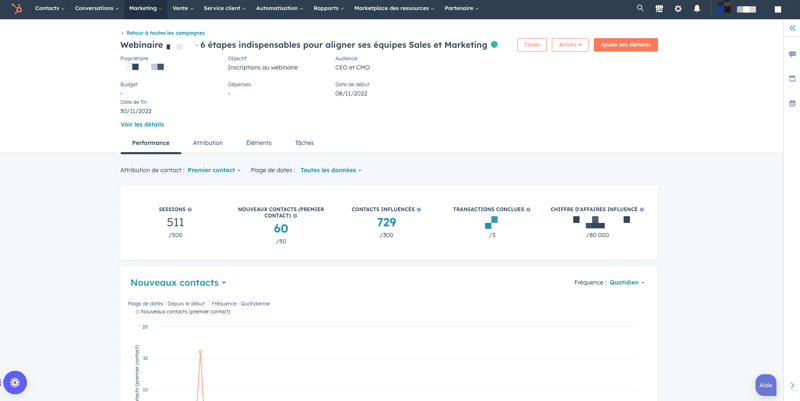Open the Rapports navigation menu
Screen dimensions: 800x401
pos(329,9)
